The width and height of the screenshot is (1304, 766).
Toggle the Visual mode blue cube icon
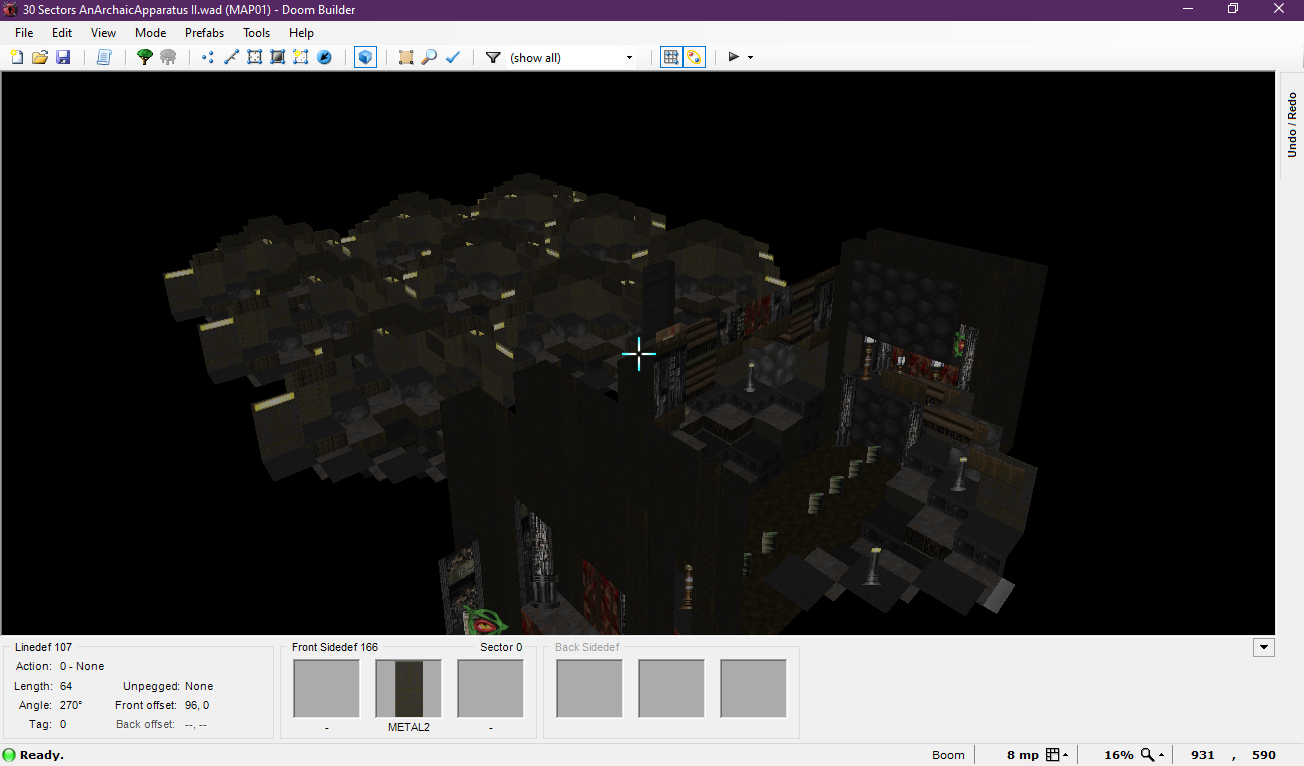[365, 57]
